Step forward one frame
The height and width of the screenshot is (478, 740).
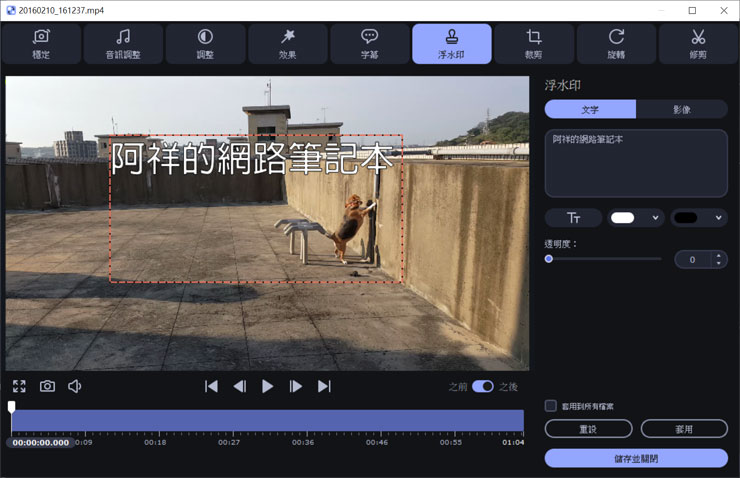(295, 386)
